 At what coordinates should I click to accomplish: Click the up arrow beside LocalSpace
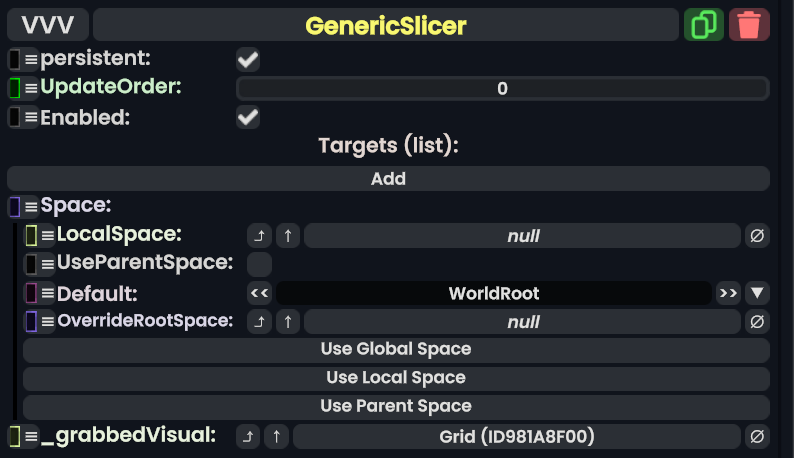(x=288, y=236)
